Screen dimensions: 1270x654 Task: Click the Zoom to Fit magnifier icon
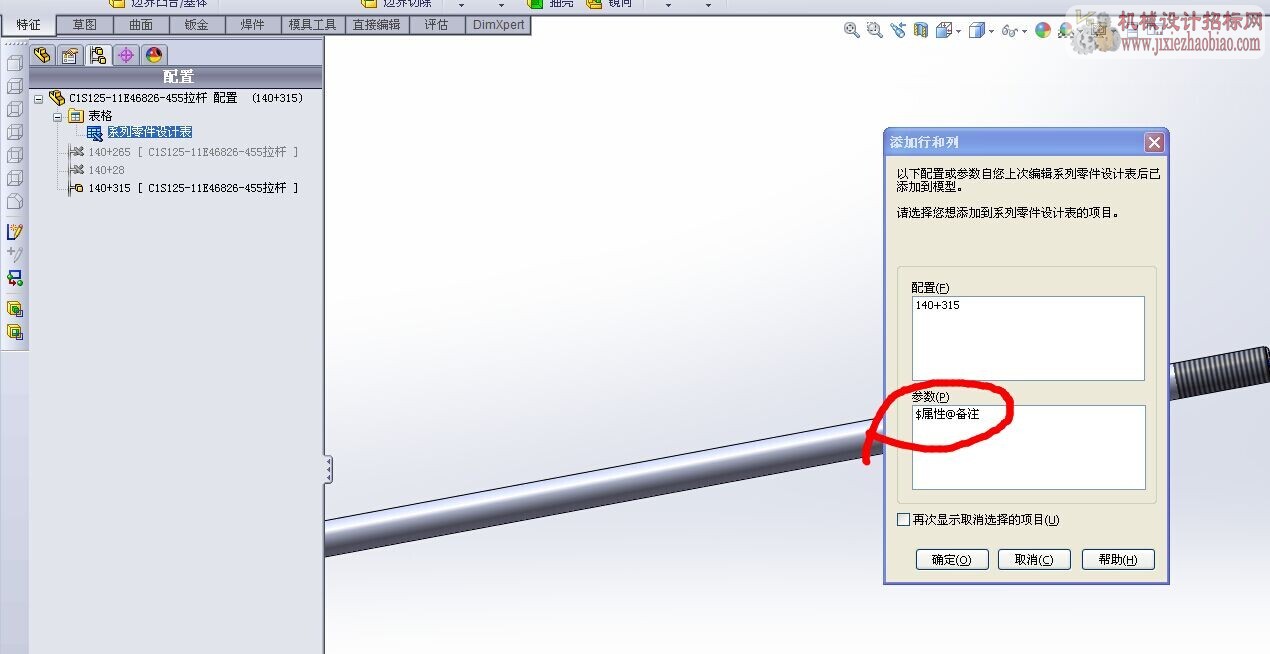852,31
